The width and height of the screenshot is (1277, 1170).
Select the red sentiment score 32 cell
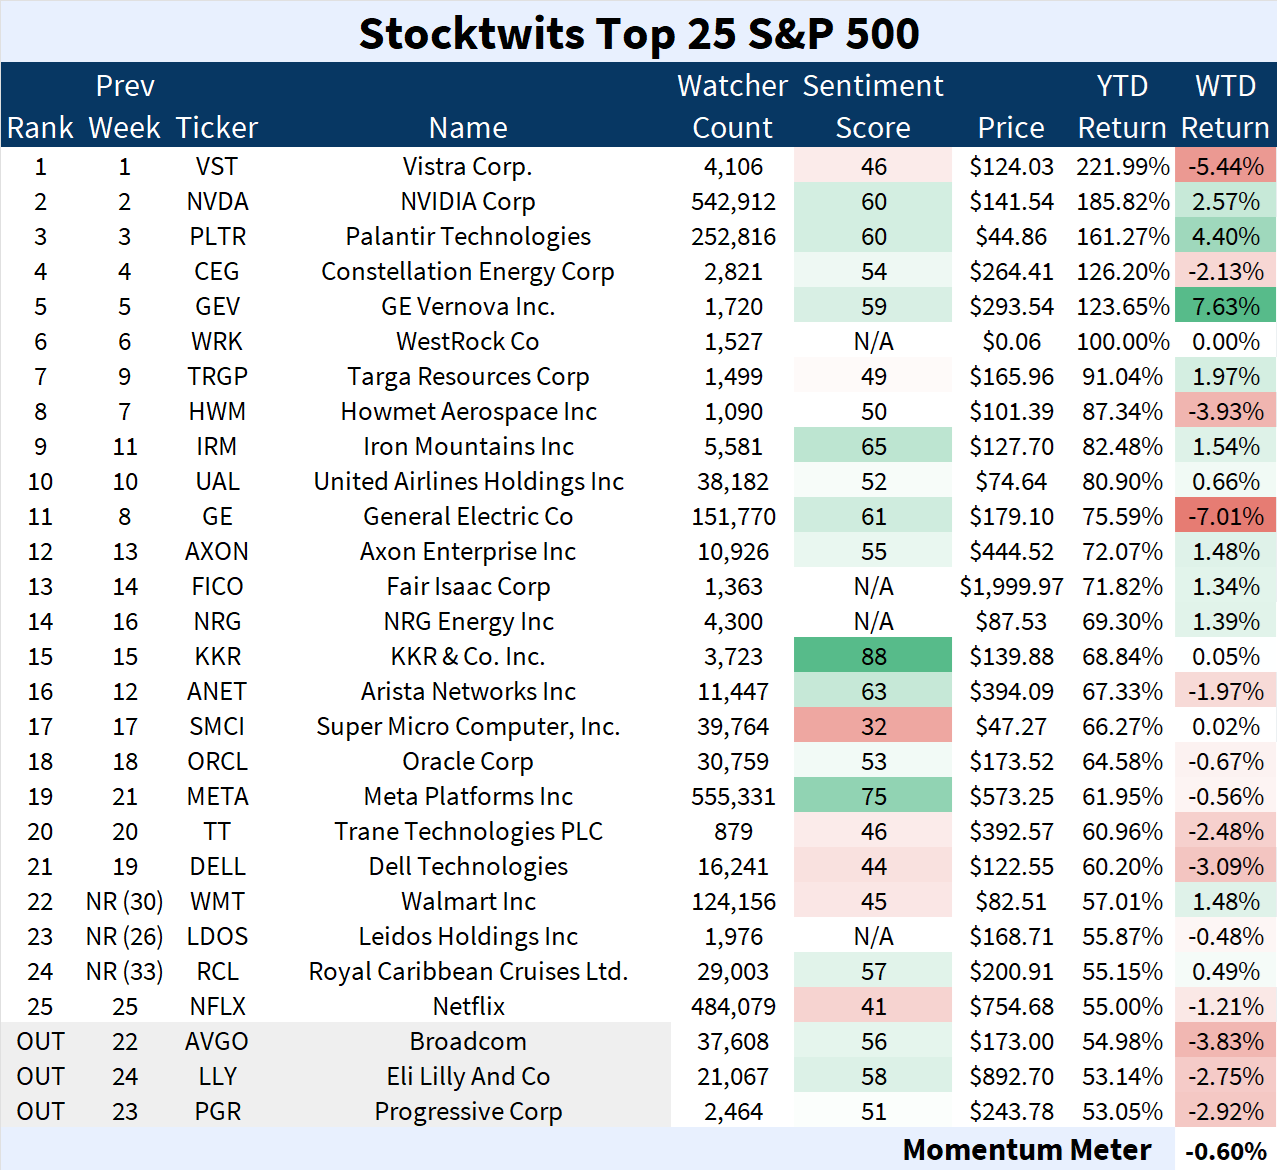(873, 727)
